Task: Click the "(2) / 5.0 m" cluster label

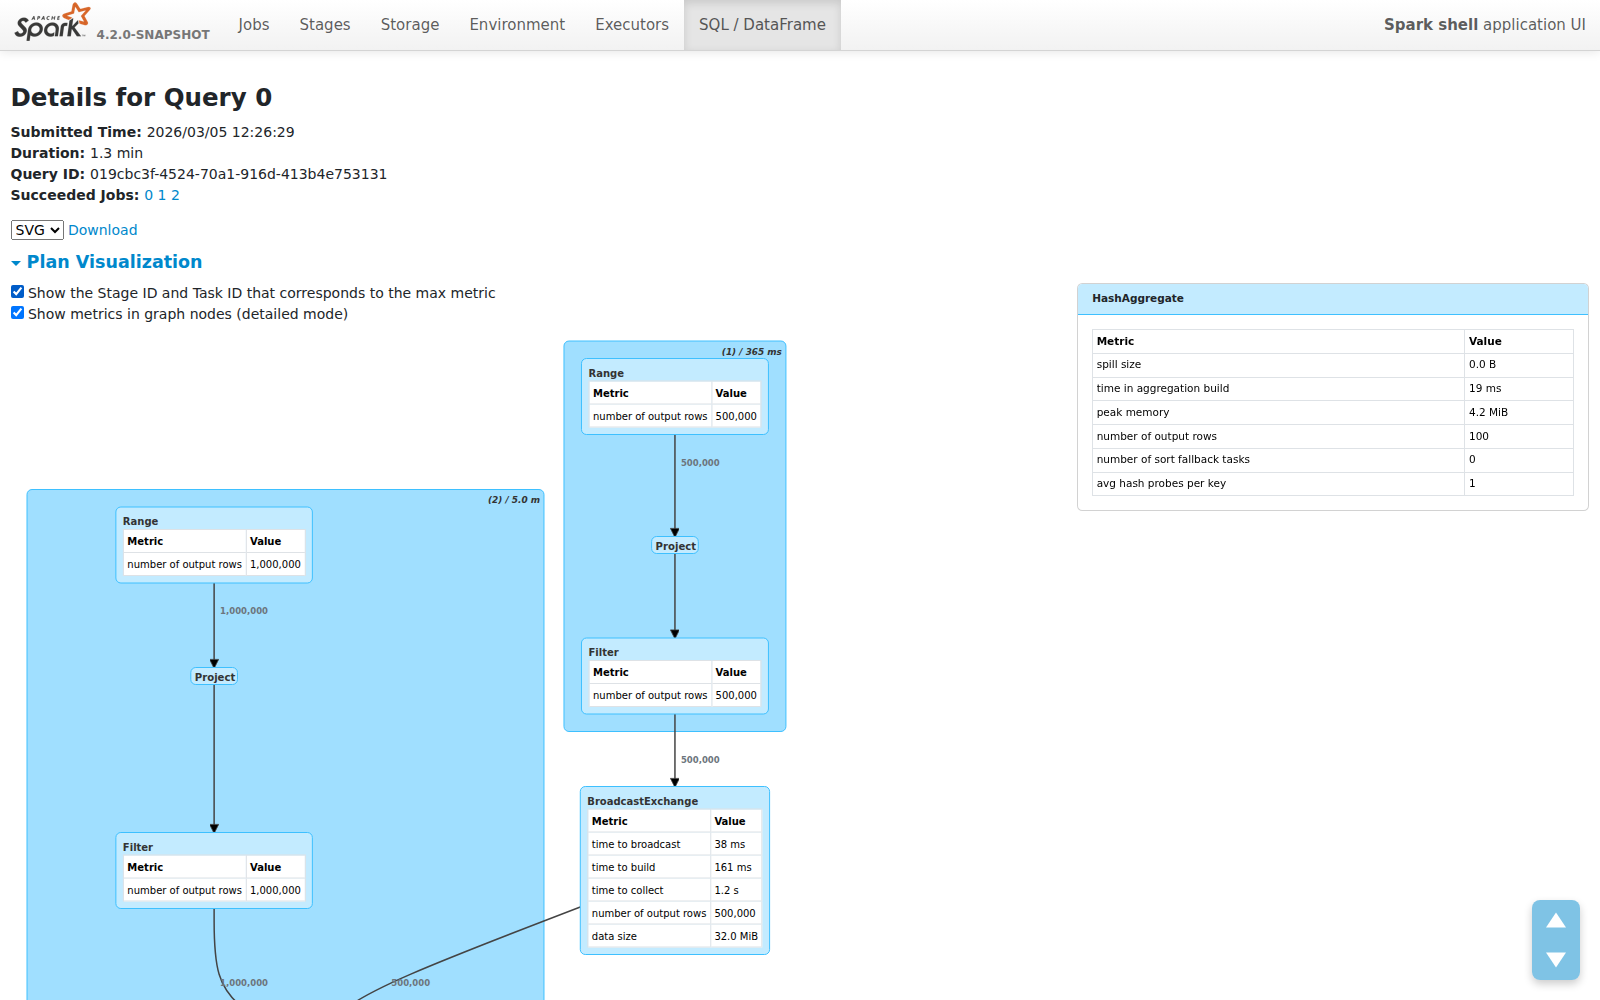Action: coord(514,500)
